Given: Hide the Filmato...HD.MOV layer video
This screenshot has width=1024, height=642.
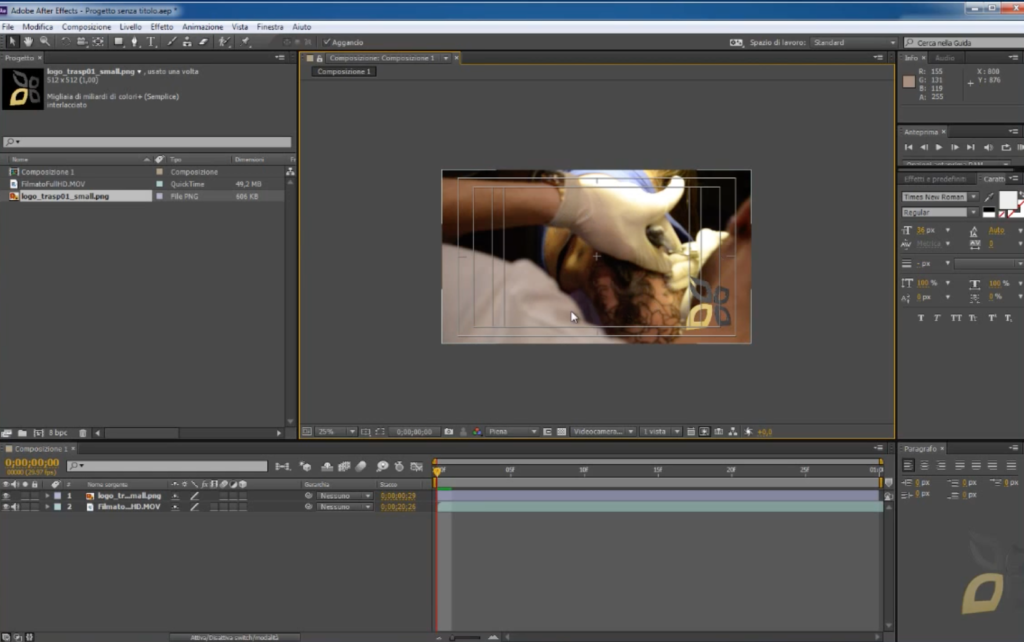Looking at the screenshot, I should coord(7,507).
